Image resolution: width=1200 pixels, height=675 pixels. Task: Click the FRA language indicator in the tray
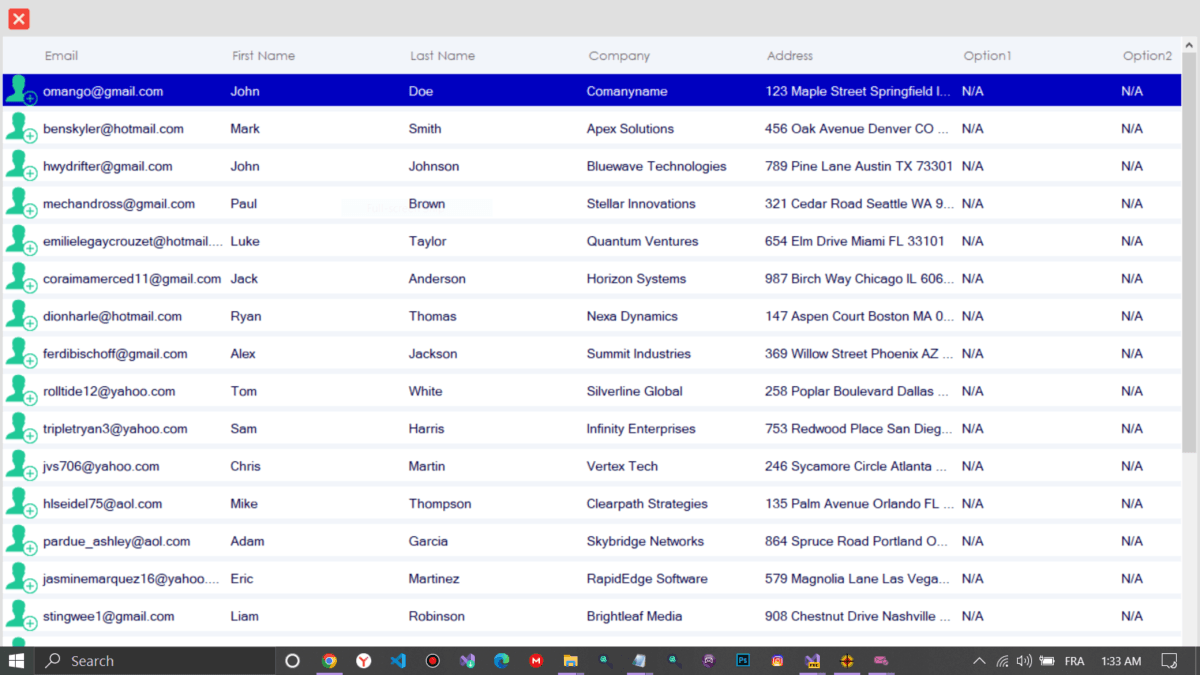[1074, 660]
